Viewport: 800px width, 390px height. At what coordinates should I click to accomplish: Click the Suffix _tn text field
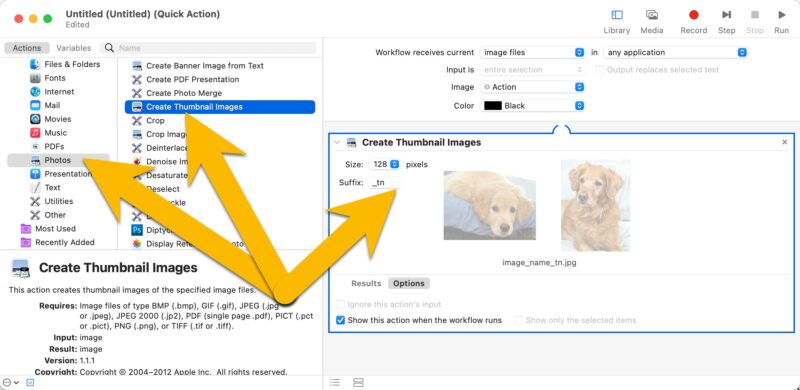384,183
